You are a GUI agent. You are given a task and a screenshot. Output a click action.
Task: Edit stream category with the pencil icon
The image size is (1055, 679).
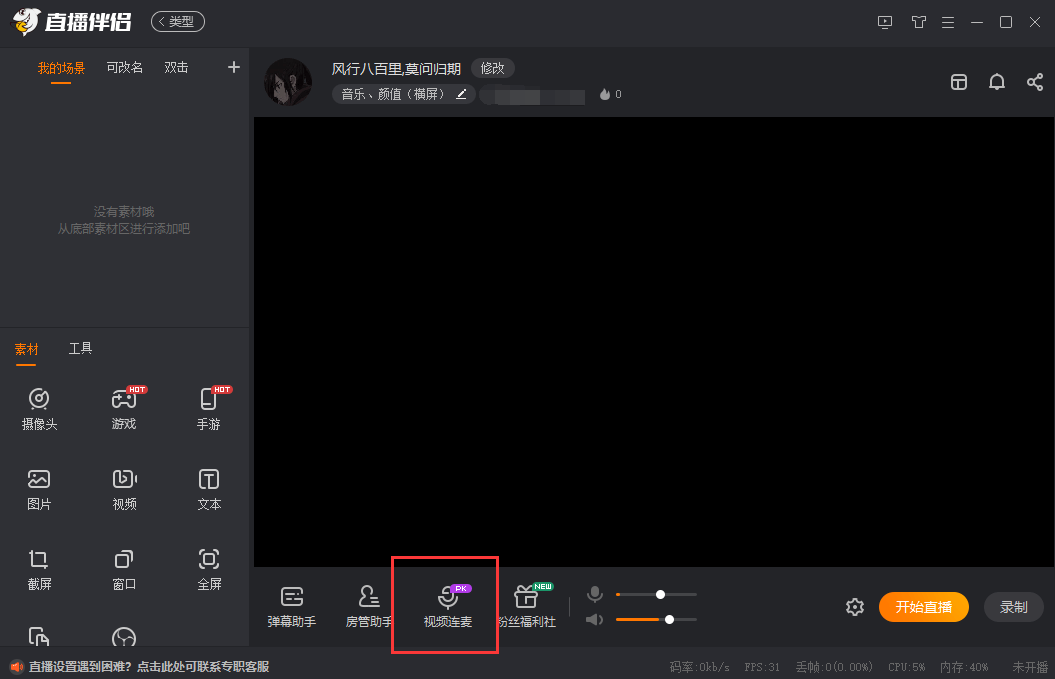[461, 93]
